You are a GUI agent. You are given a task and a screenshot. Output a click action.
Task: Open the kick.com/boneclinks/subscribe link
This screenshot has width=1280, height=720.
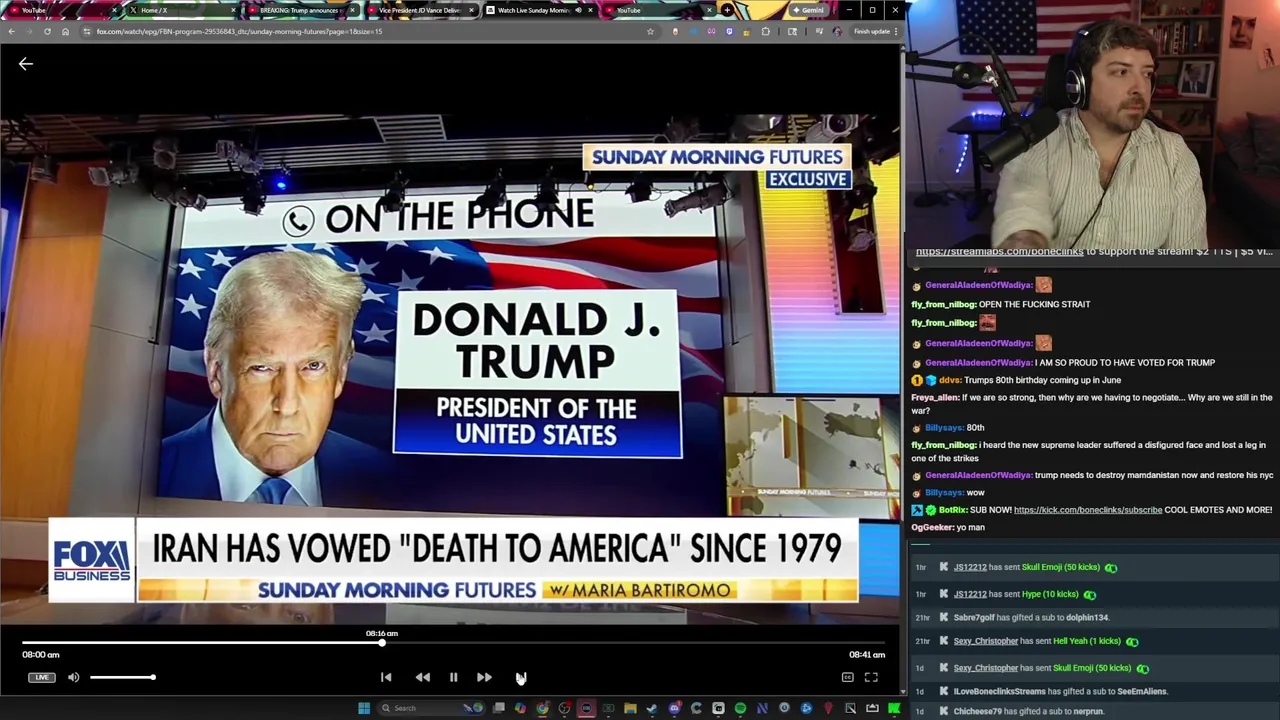click(x=1088, y=510)
